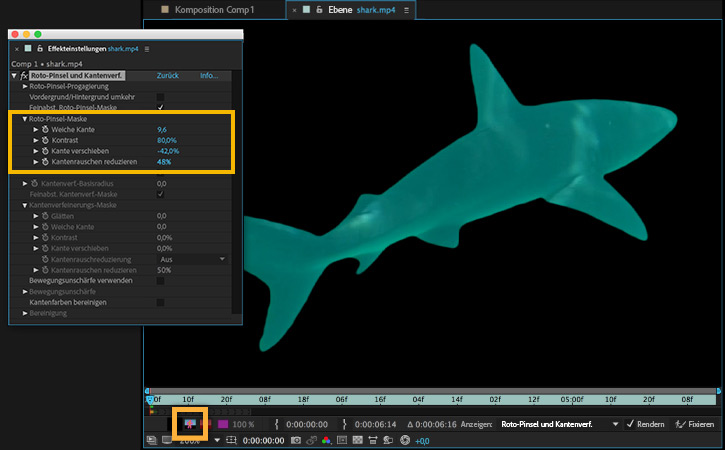
Task: Click the stopwatch next to Weiche Kante
Action: click(45, 129)
